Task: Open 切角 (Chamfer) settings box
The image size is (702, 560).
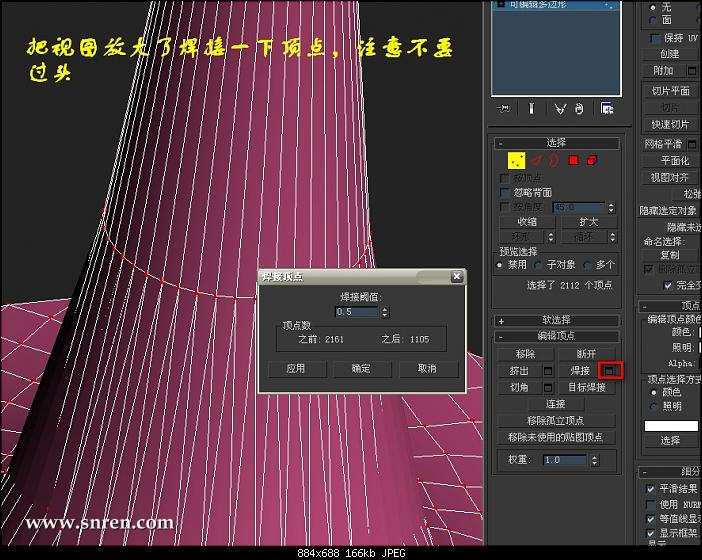Action: point(548,387)
